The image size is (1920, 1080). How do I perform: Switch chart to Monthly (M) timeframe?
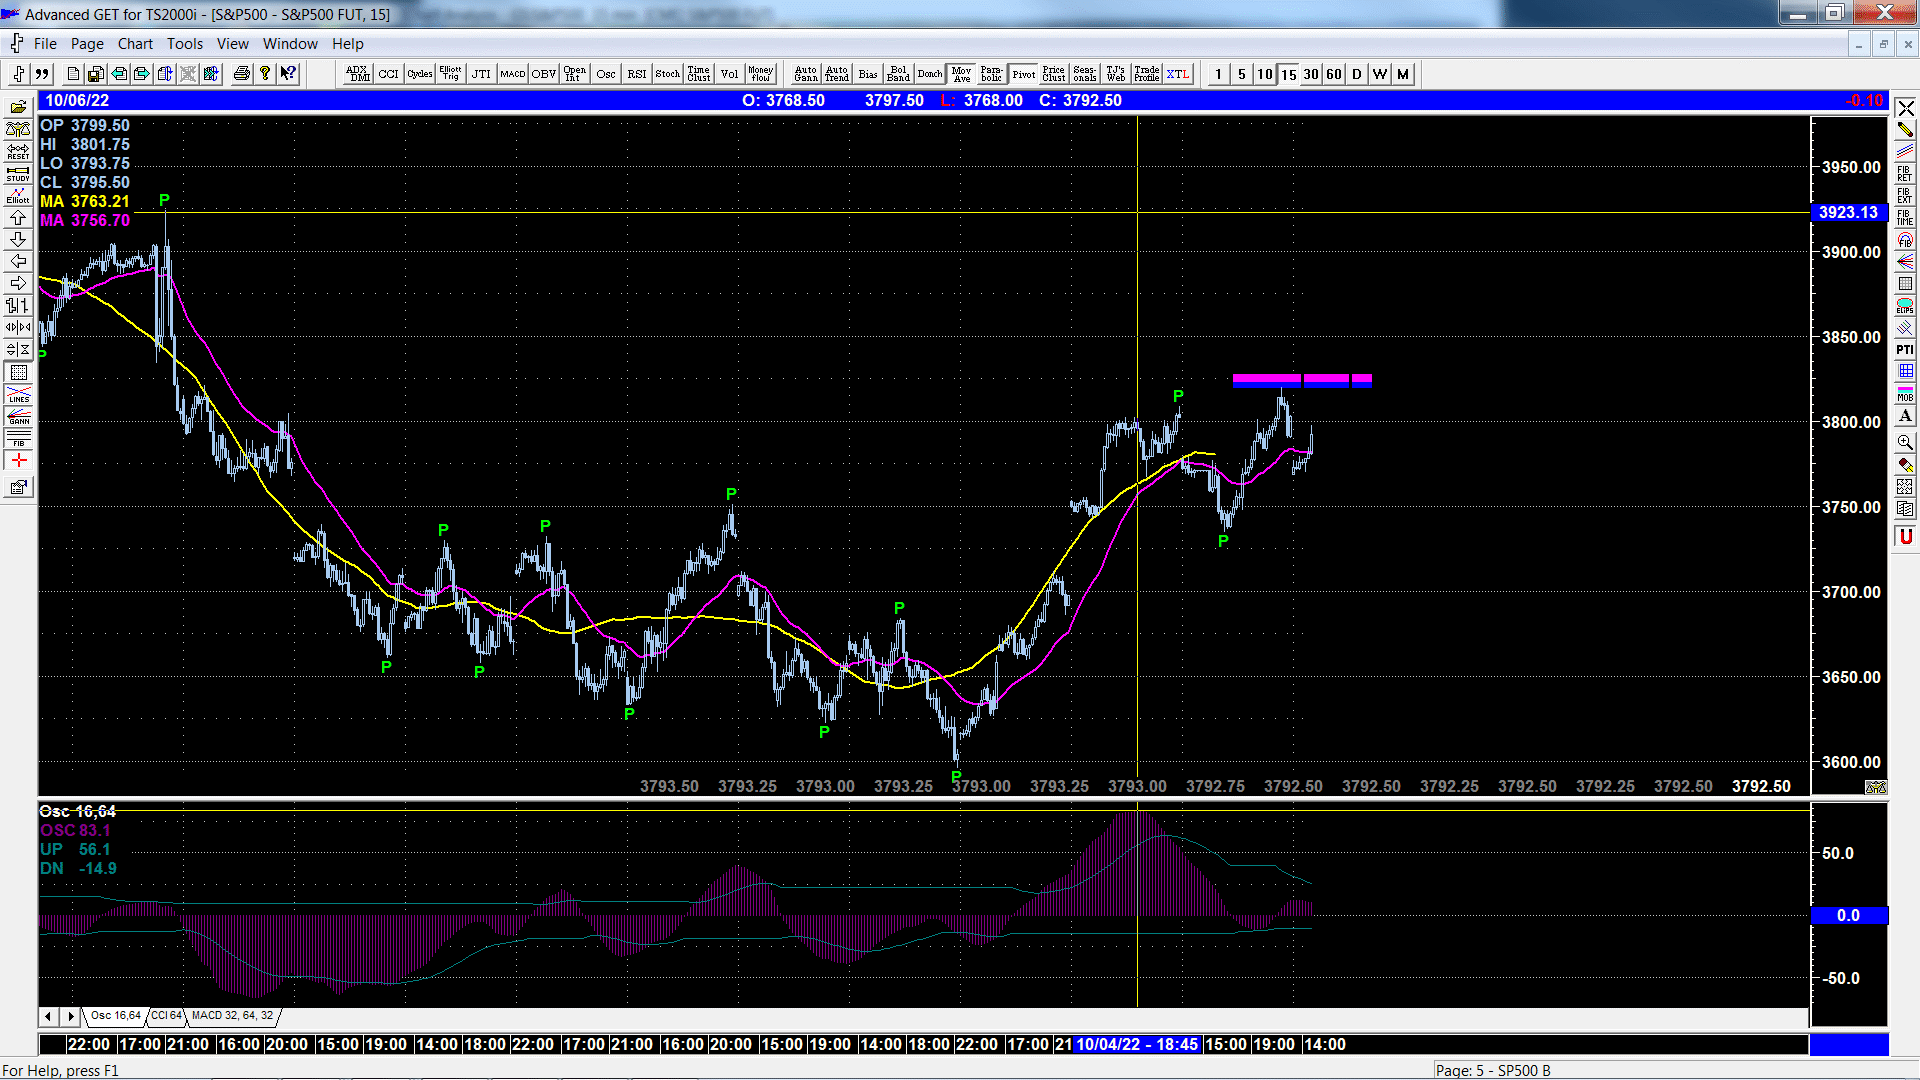(x=1402, y=74)
